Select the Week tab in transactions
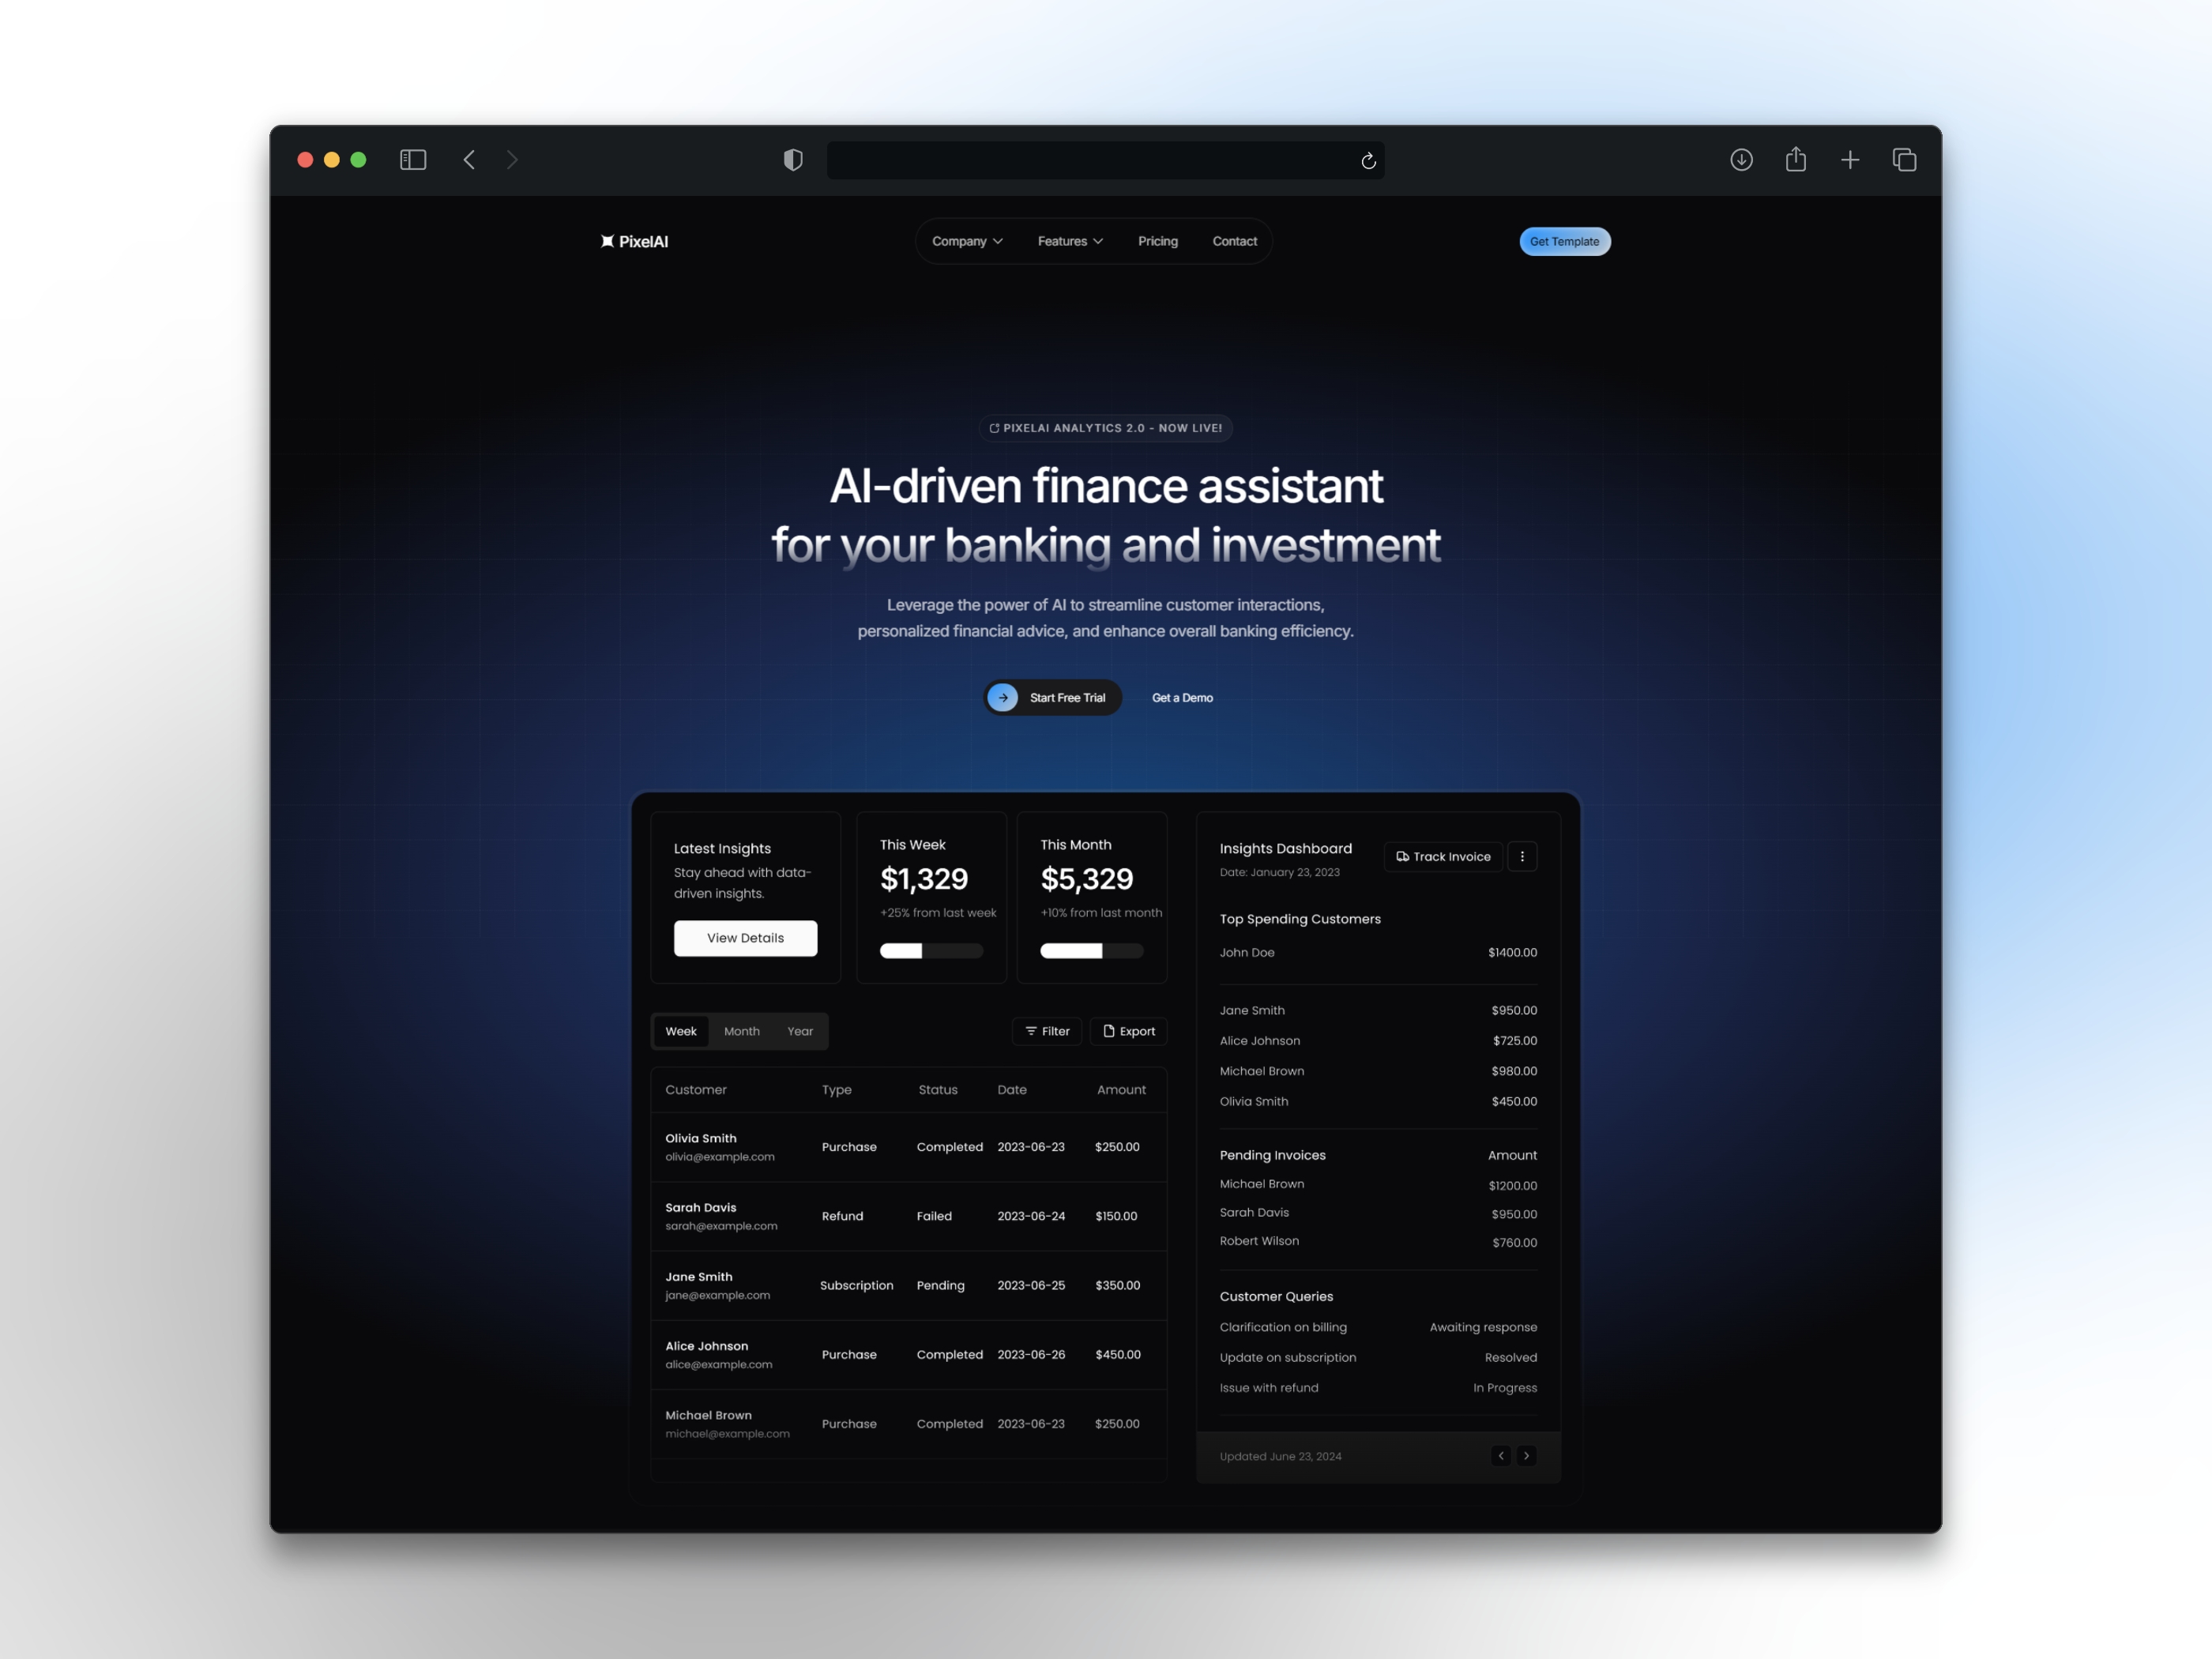This screenshot has width=2212, height=1659. click(x=681, y=1030)
